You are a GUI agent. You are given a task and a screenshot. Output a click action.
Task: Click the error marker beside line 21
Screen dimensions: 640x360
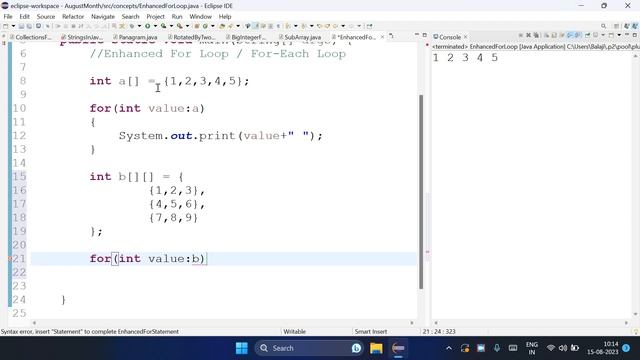10,259
